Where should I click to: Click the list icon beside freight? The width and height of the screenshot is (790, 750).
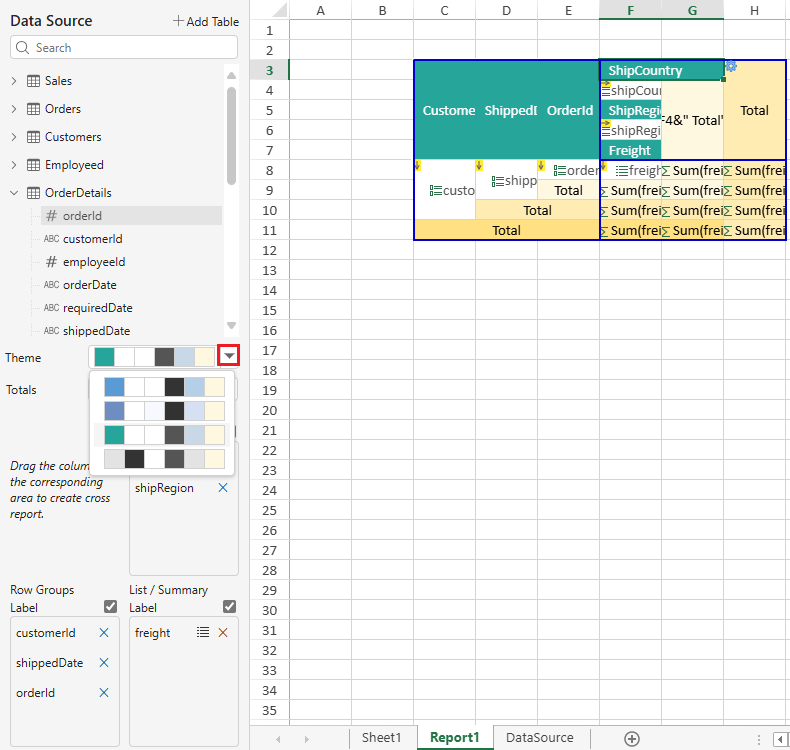coord(203,633)
